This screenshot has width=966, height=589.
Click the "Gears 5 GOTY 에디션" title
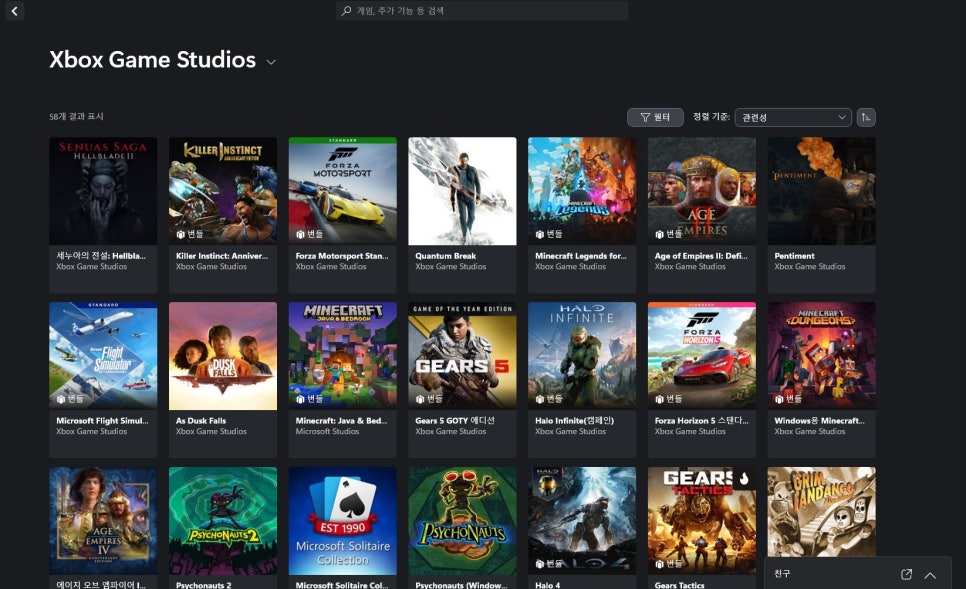pos(455,421)
